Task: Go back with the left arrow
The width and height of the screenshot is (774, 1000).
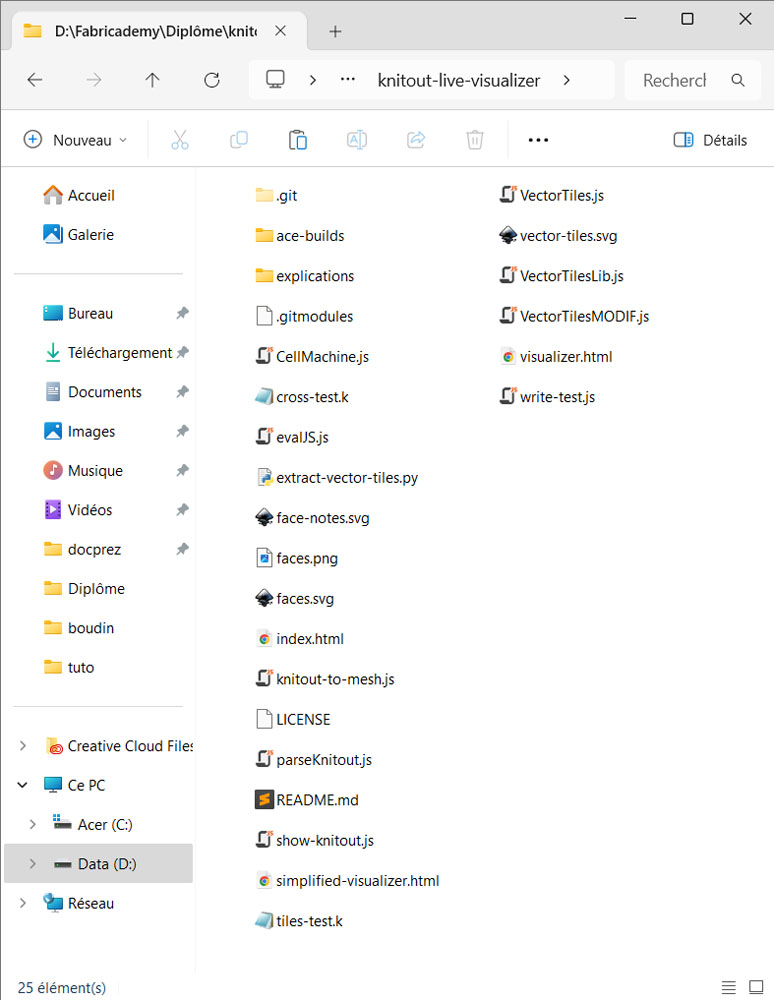Action: (x=35, y=80)
